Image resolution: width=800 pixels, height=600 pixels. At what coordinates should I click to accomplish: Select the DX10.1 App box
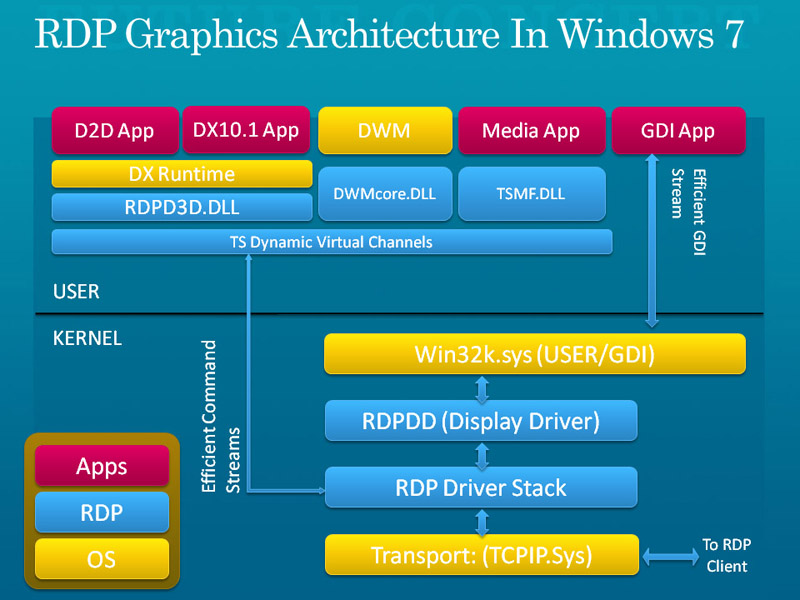tap(246, 130)
